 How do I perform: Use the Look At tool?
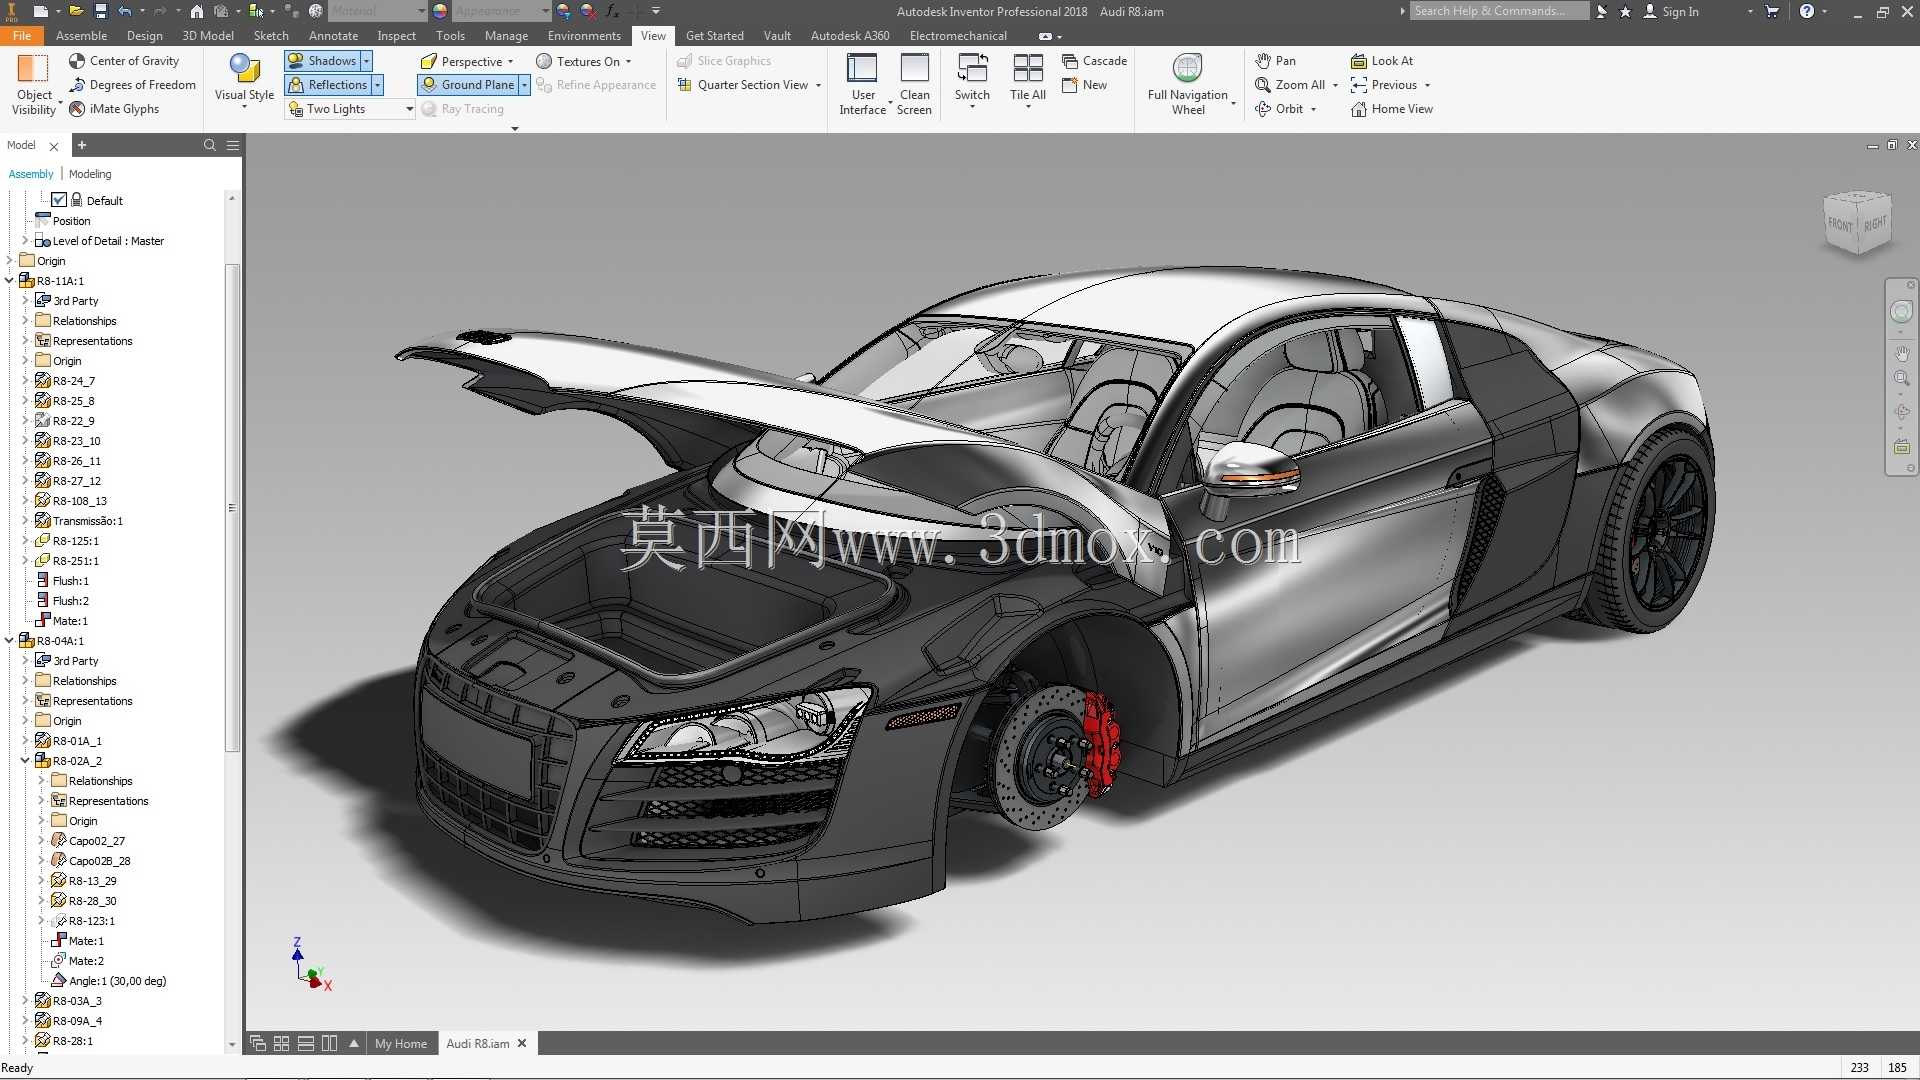(x=1381, y=61)
